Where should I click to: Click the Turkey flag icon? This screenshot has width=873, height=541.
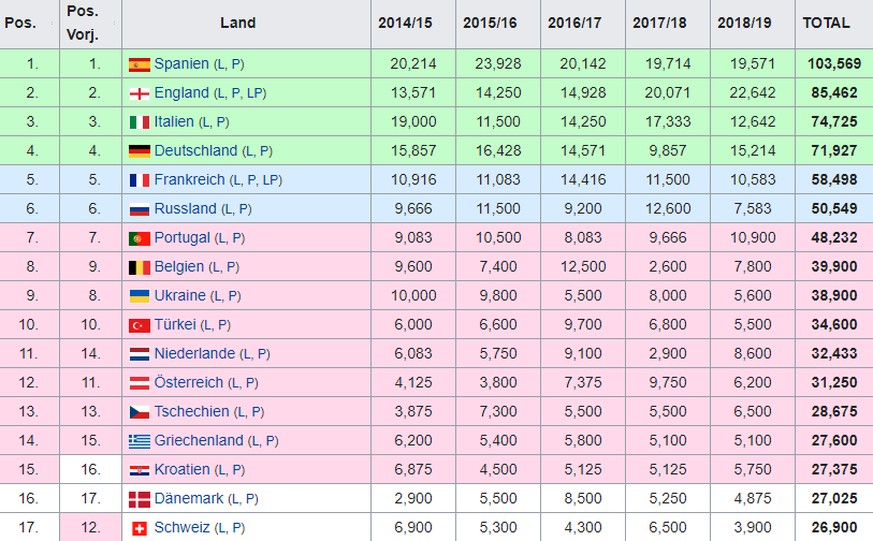[x=139, y=325]
